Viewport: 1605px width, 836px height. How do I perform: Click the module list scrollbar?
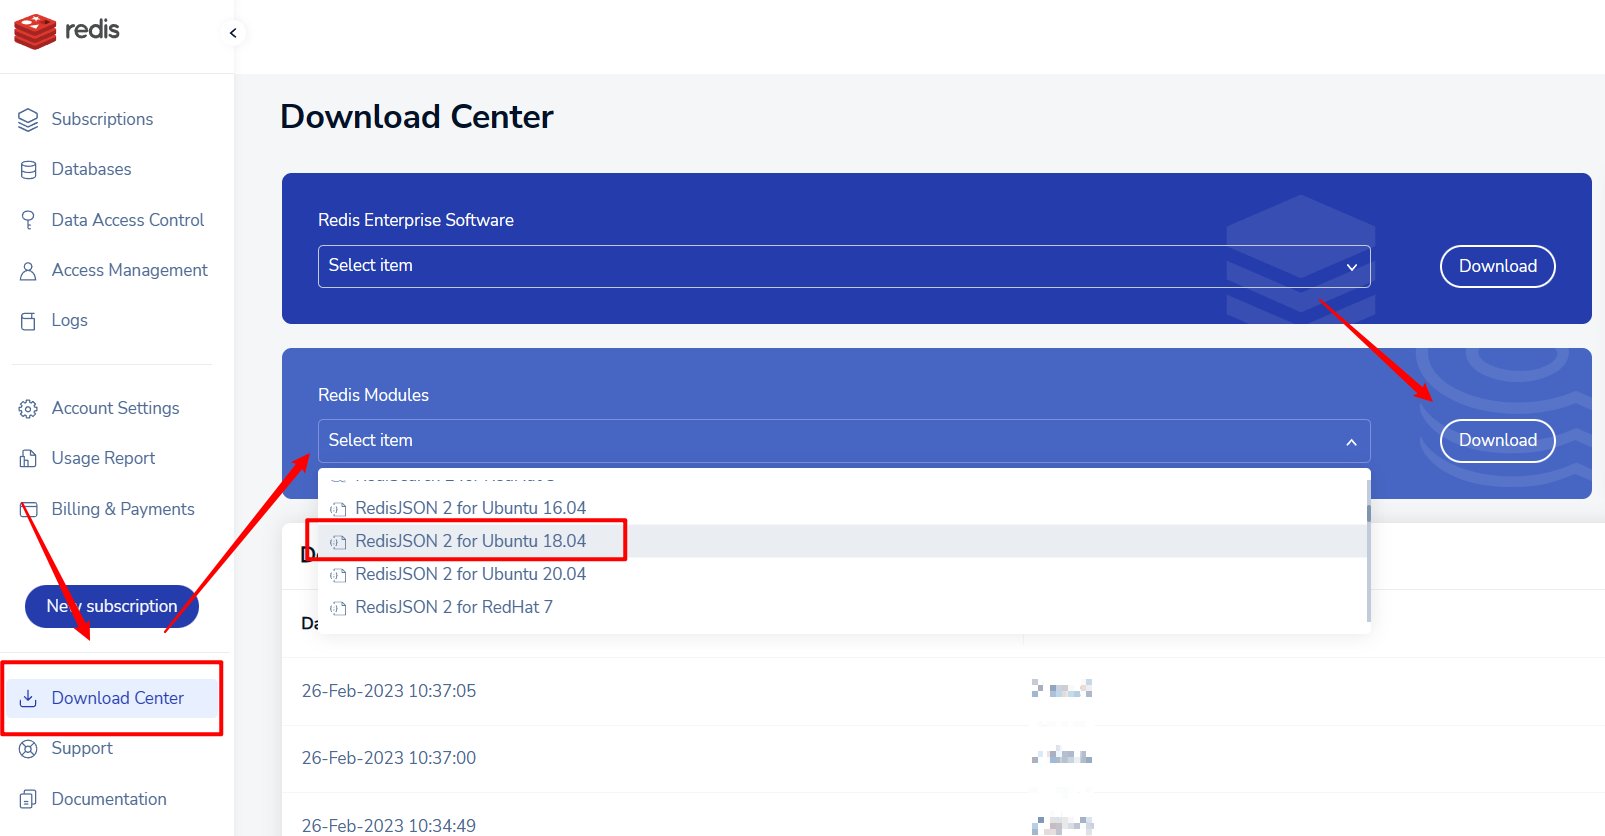click(x=1367, y=560)
